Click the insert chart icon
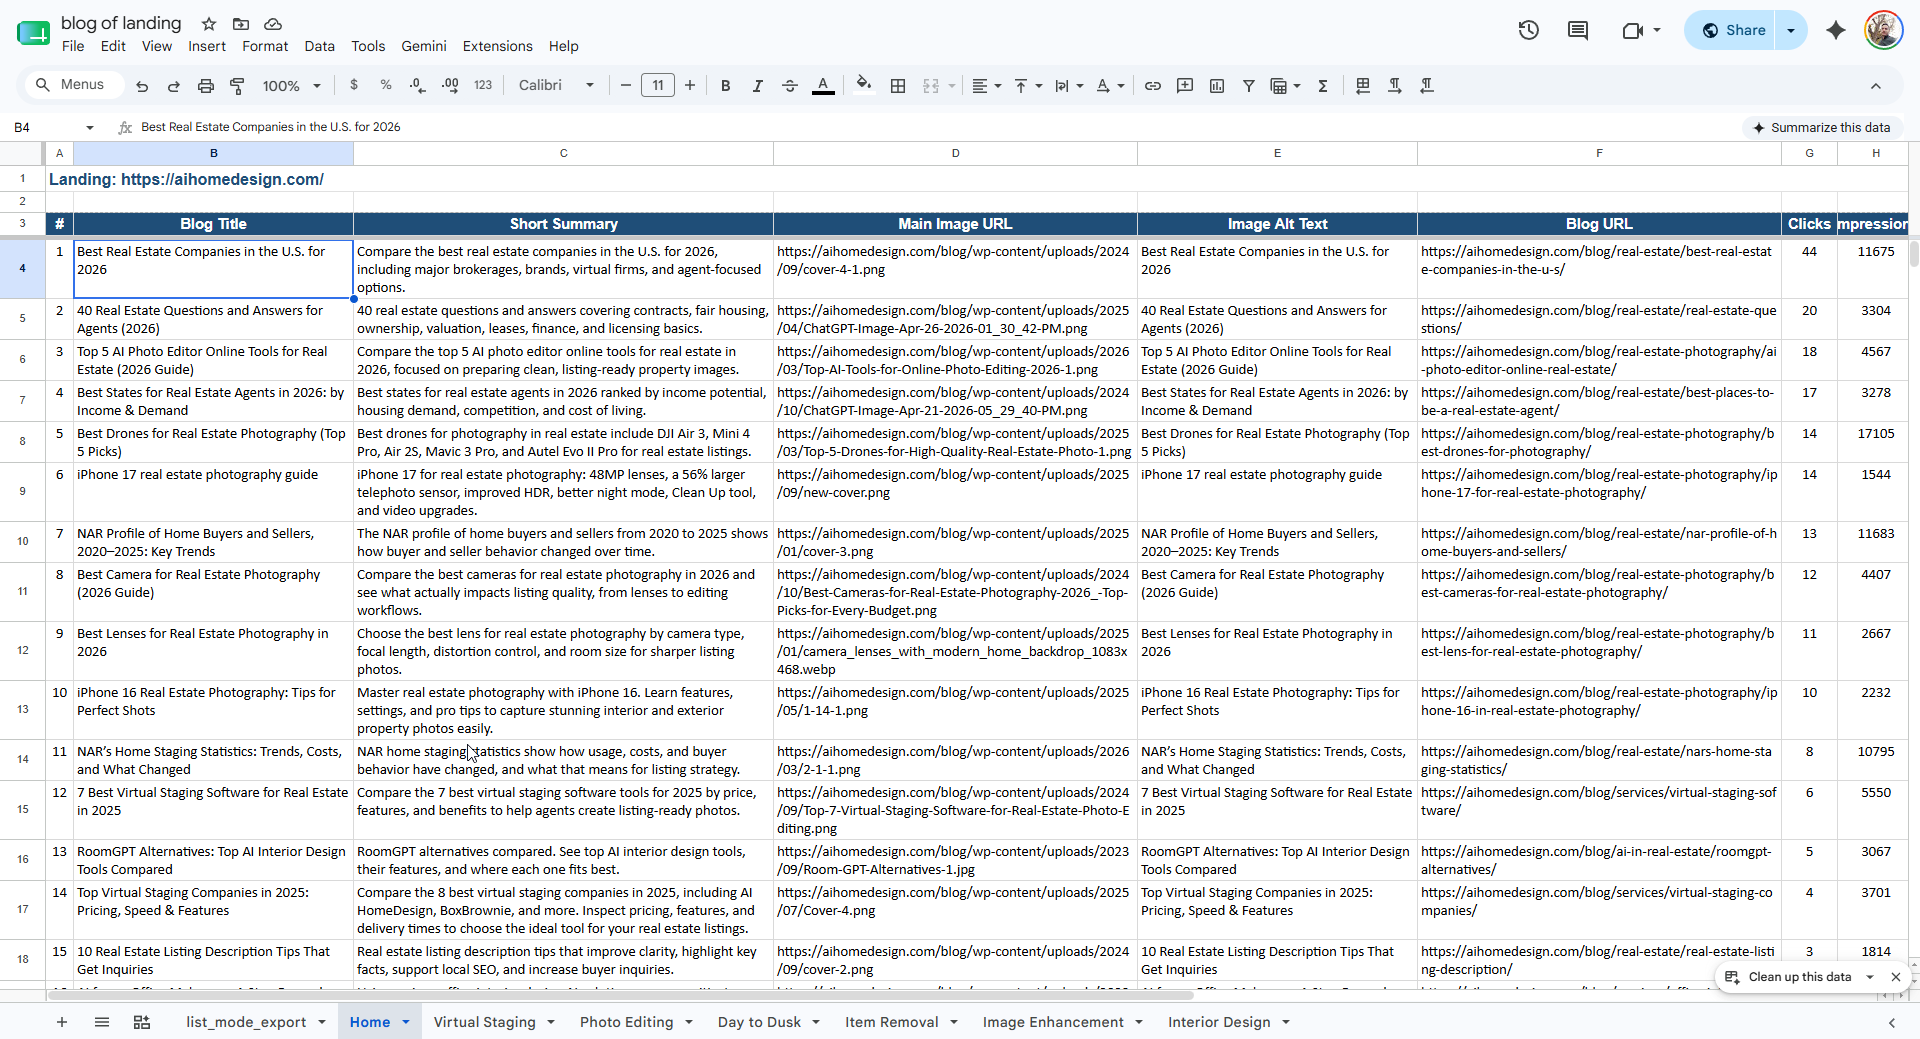1920x1039 pixels. [1217, 86]
